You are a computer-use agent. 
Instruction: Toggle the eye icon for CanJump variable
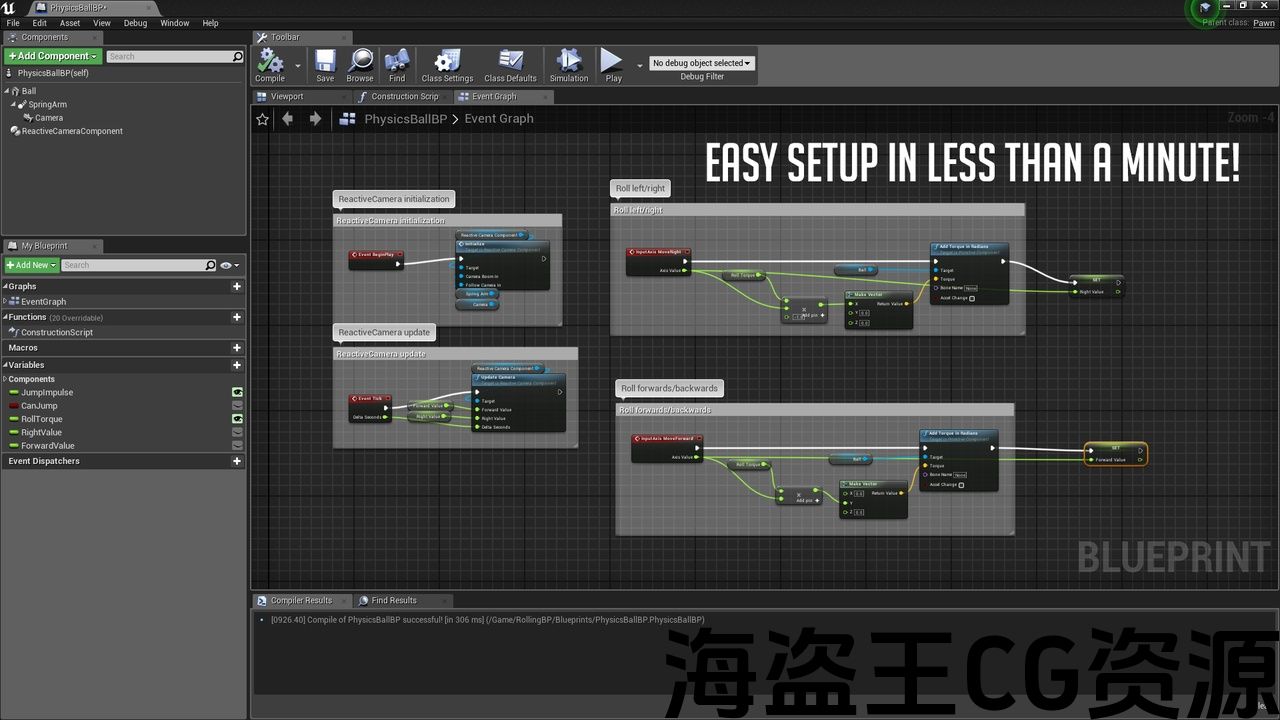point(238,406)
